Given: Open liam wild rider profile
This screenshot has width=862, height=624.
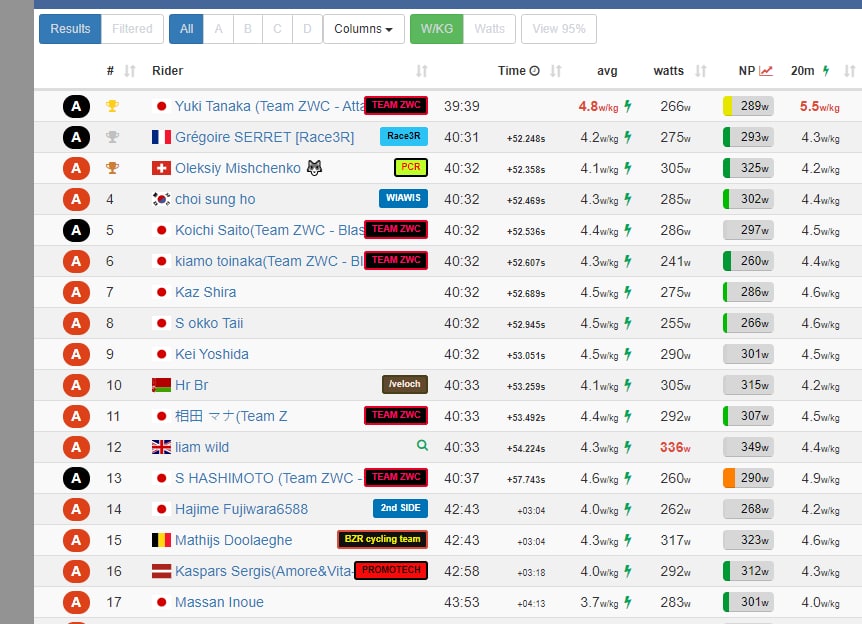Looking at the screenshot, I should (202, 447).
